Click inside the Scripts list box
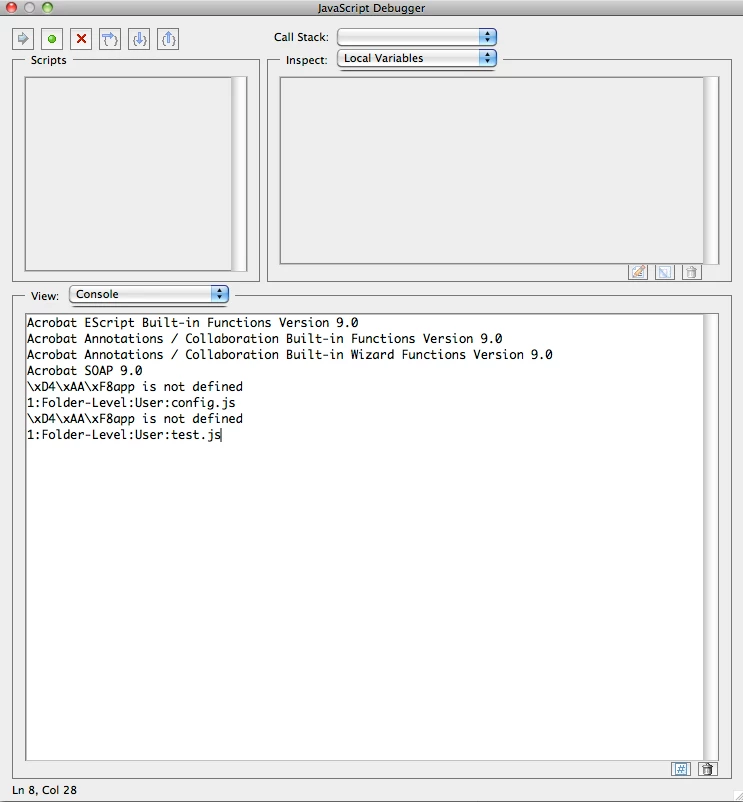 pos(128,174)
